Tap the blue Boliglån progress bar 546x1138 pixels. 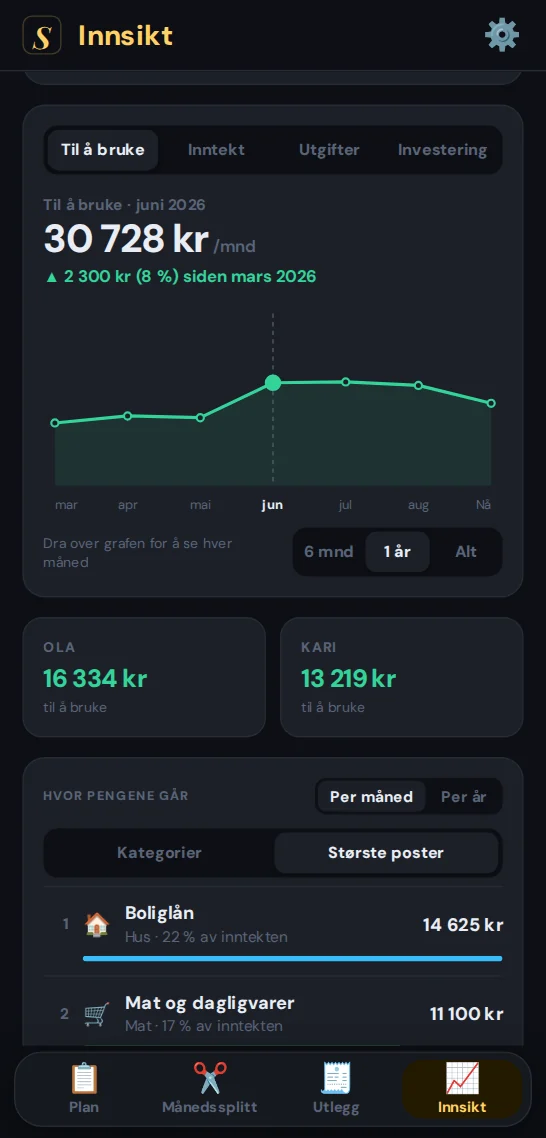click(x=293, y=959)
